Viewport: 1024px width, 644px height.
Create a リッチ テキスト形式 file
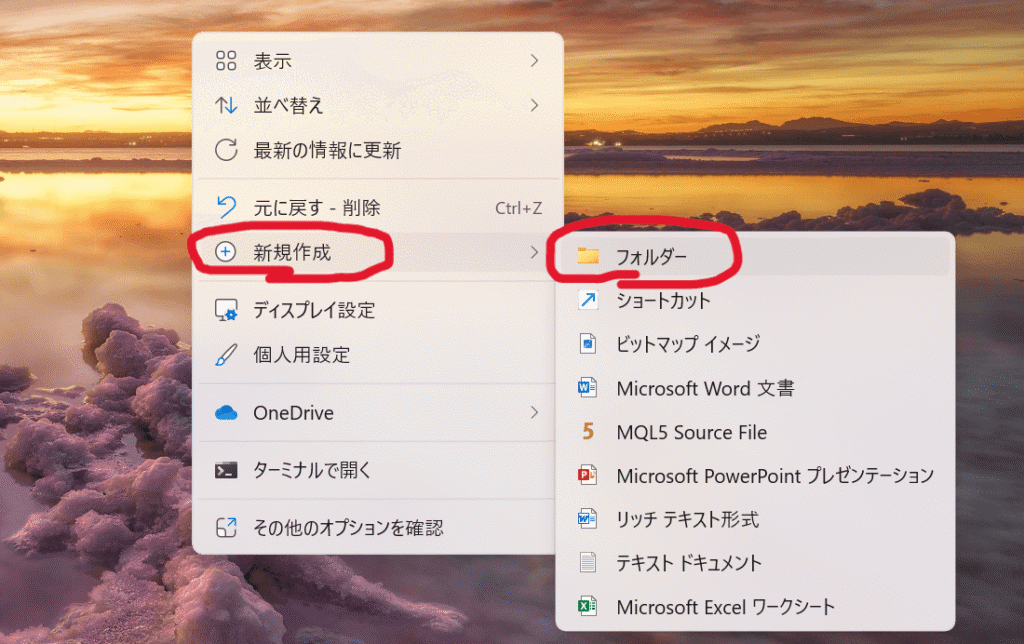tap(687, 519)
